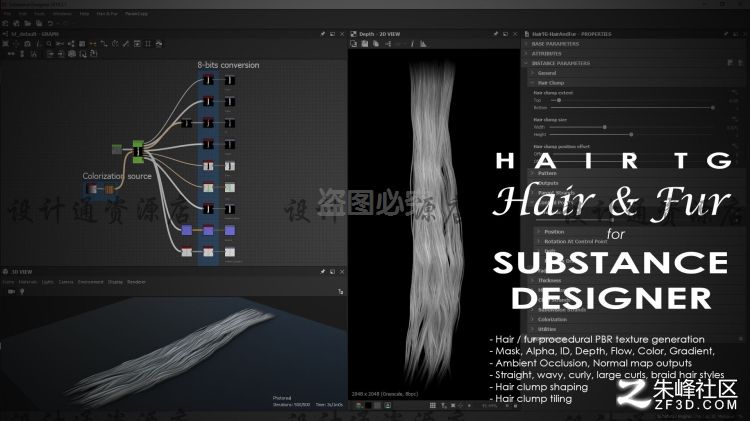Click the magnifier icon in graph toolbar
This screenshot has width=750, height=421.
pyautogui.click(x=49, y=44)
